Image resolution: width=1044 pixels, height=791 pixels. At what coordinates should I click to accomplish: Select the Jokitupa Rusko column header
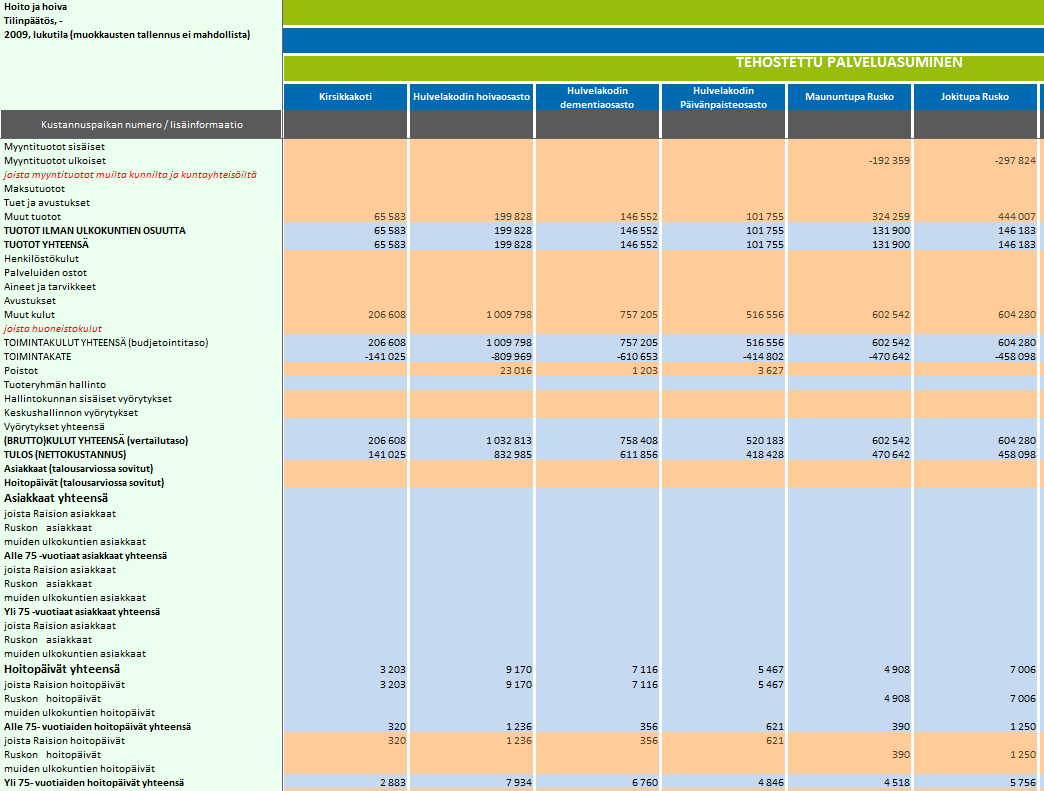[x=975, y=97]
